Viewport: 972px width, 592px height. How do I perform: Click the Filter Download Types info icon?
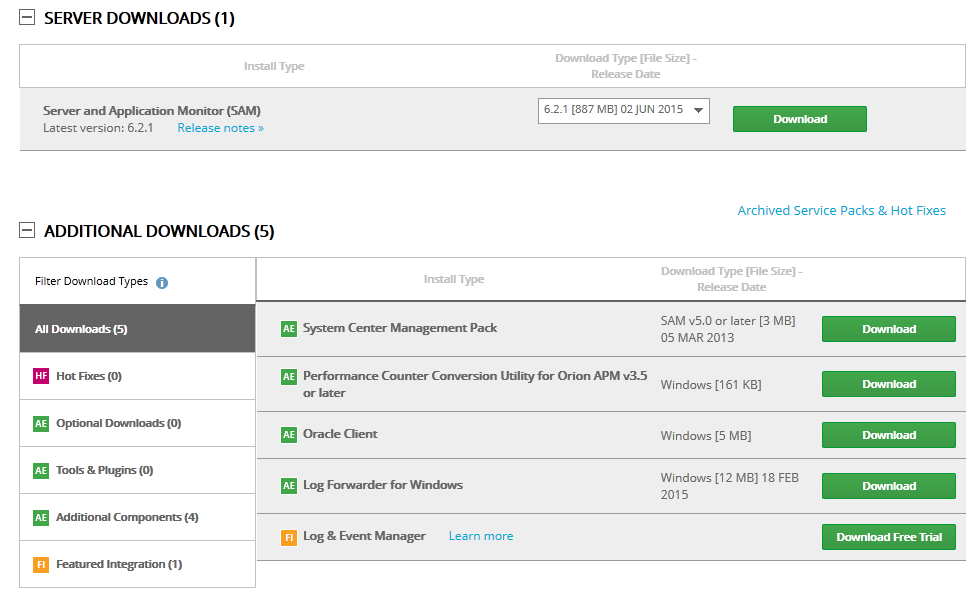pyautogui.click(x=162, y=283)
